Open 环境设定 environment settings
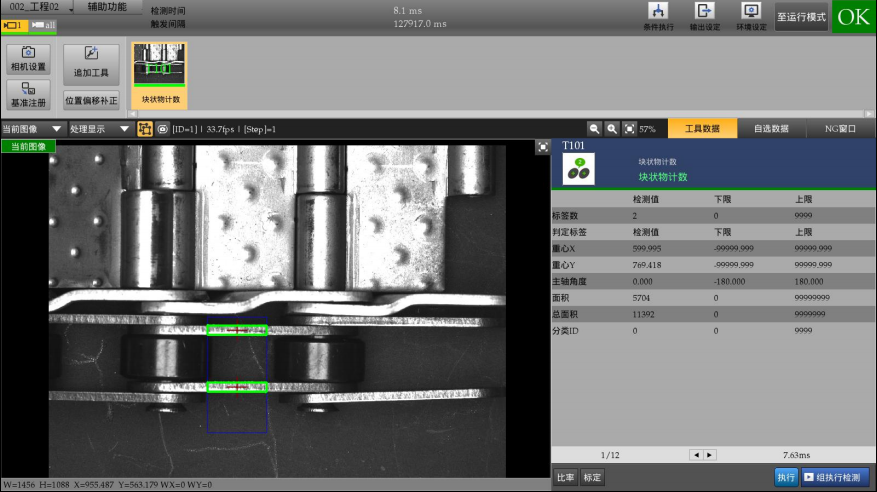Screen dimensions: 877x492 pos(751,16)
